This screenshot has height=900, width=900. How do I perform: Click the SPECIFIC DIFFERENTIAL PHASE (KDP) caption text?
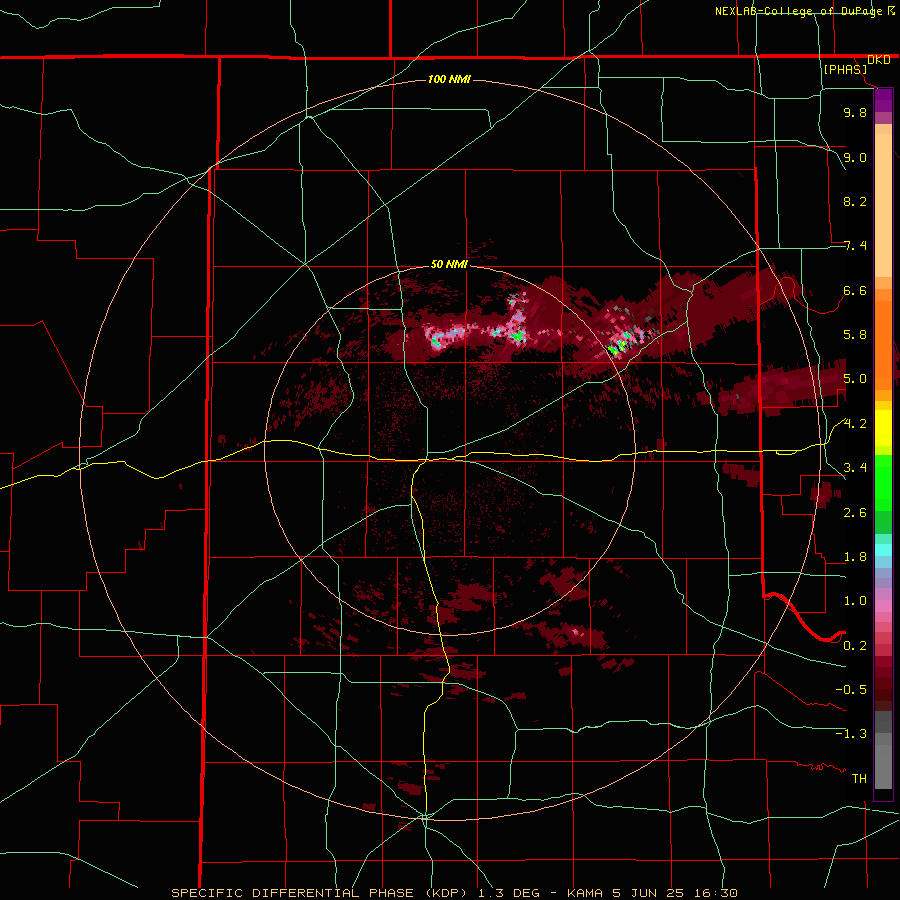(x=321, y=893)
